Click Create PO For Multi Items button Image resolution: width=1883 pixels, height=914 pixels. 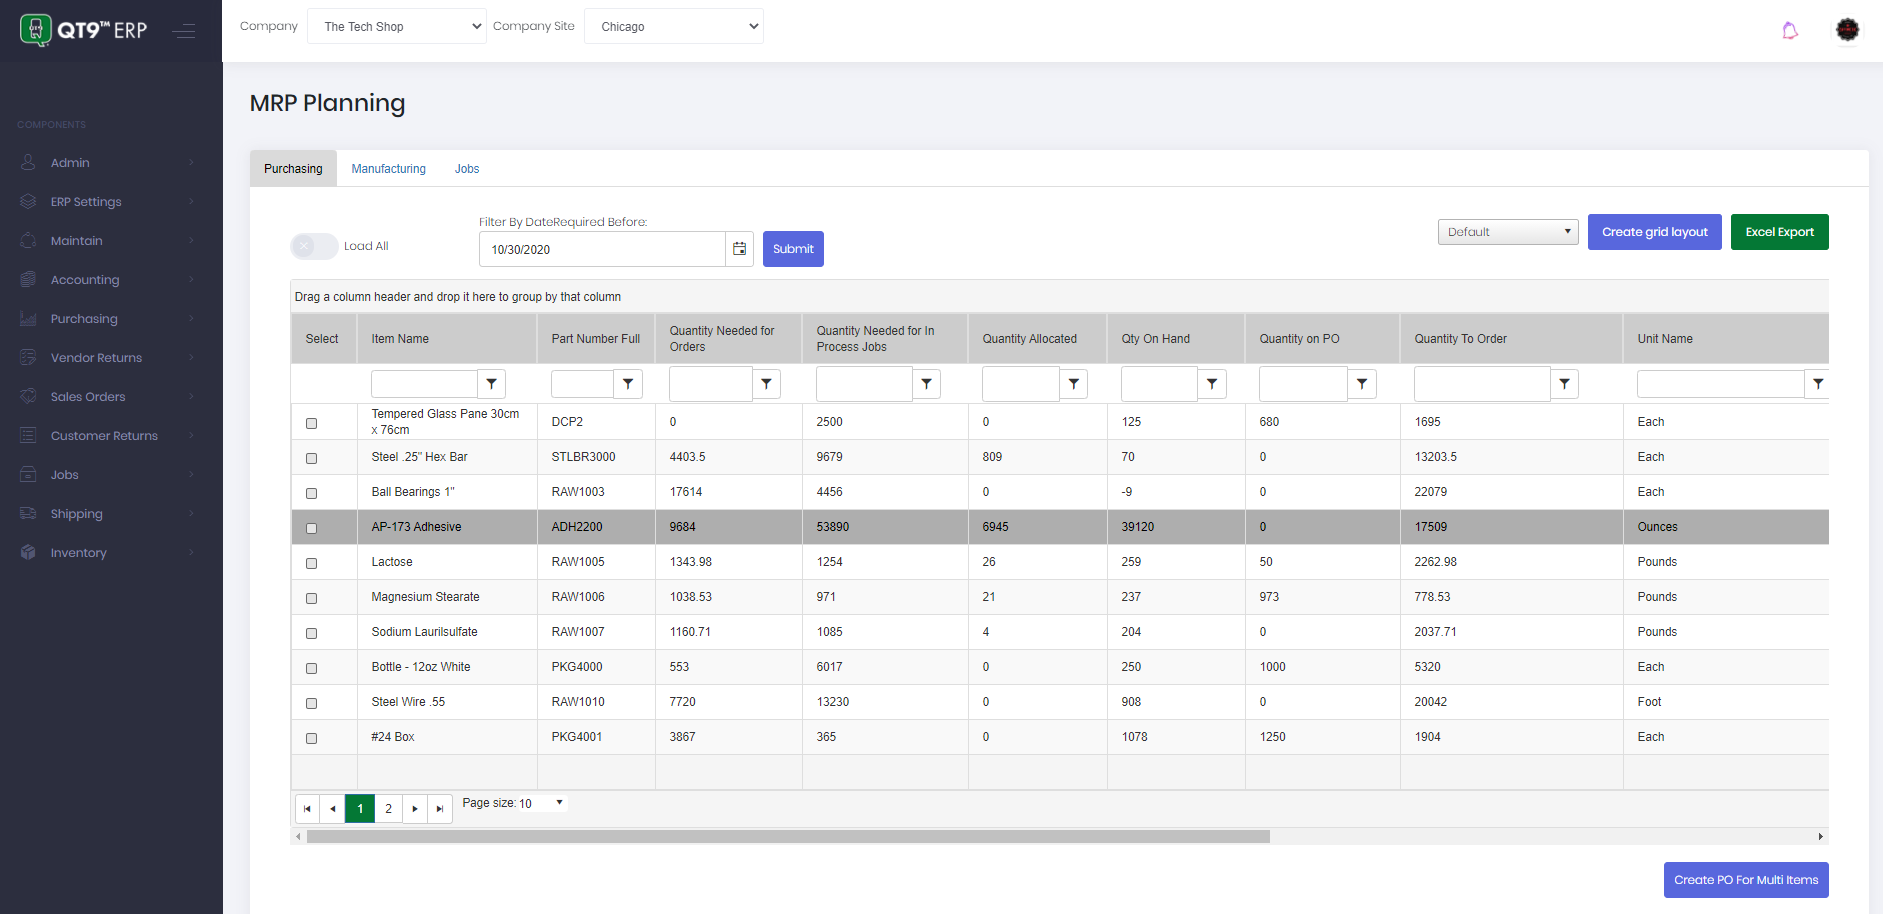[x=1745, y=880]
